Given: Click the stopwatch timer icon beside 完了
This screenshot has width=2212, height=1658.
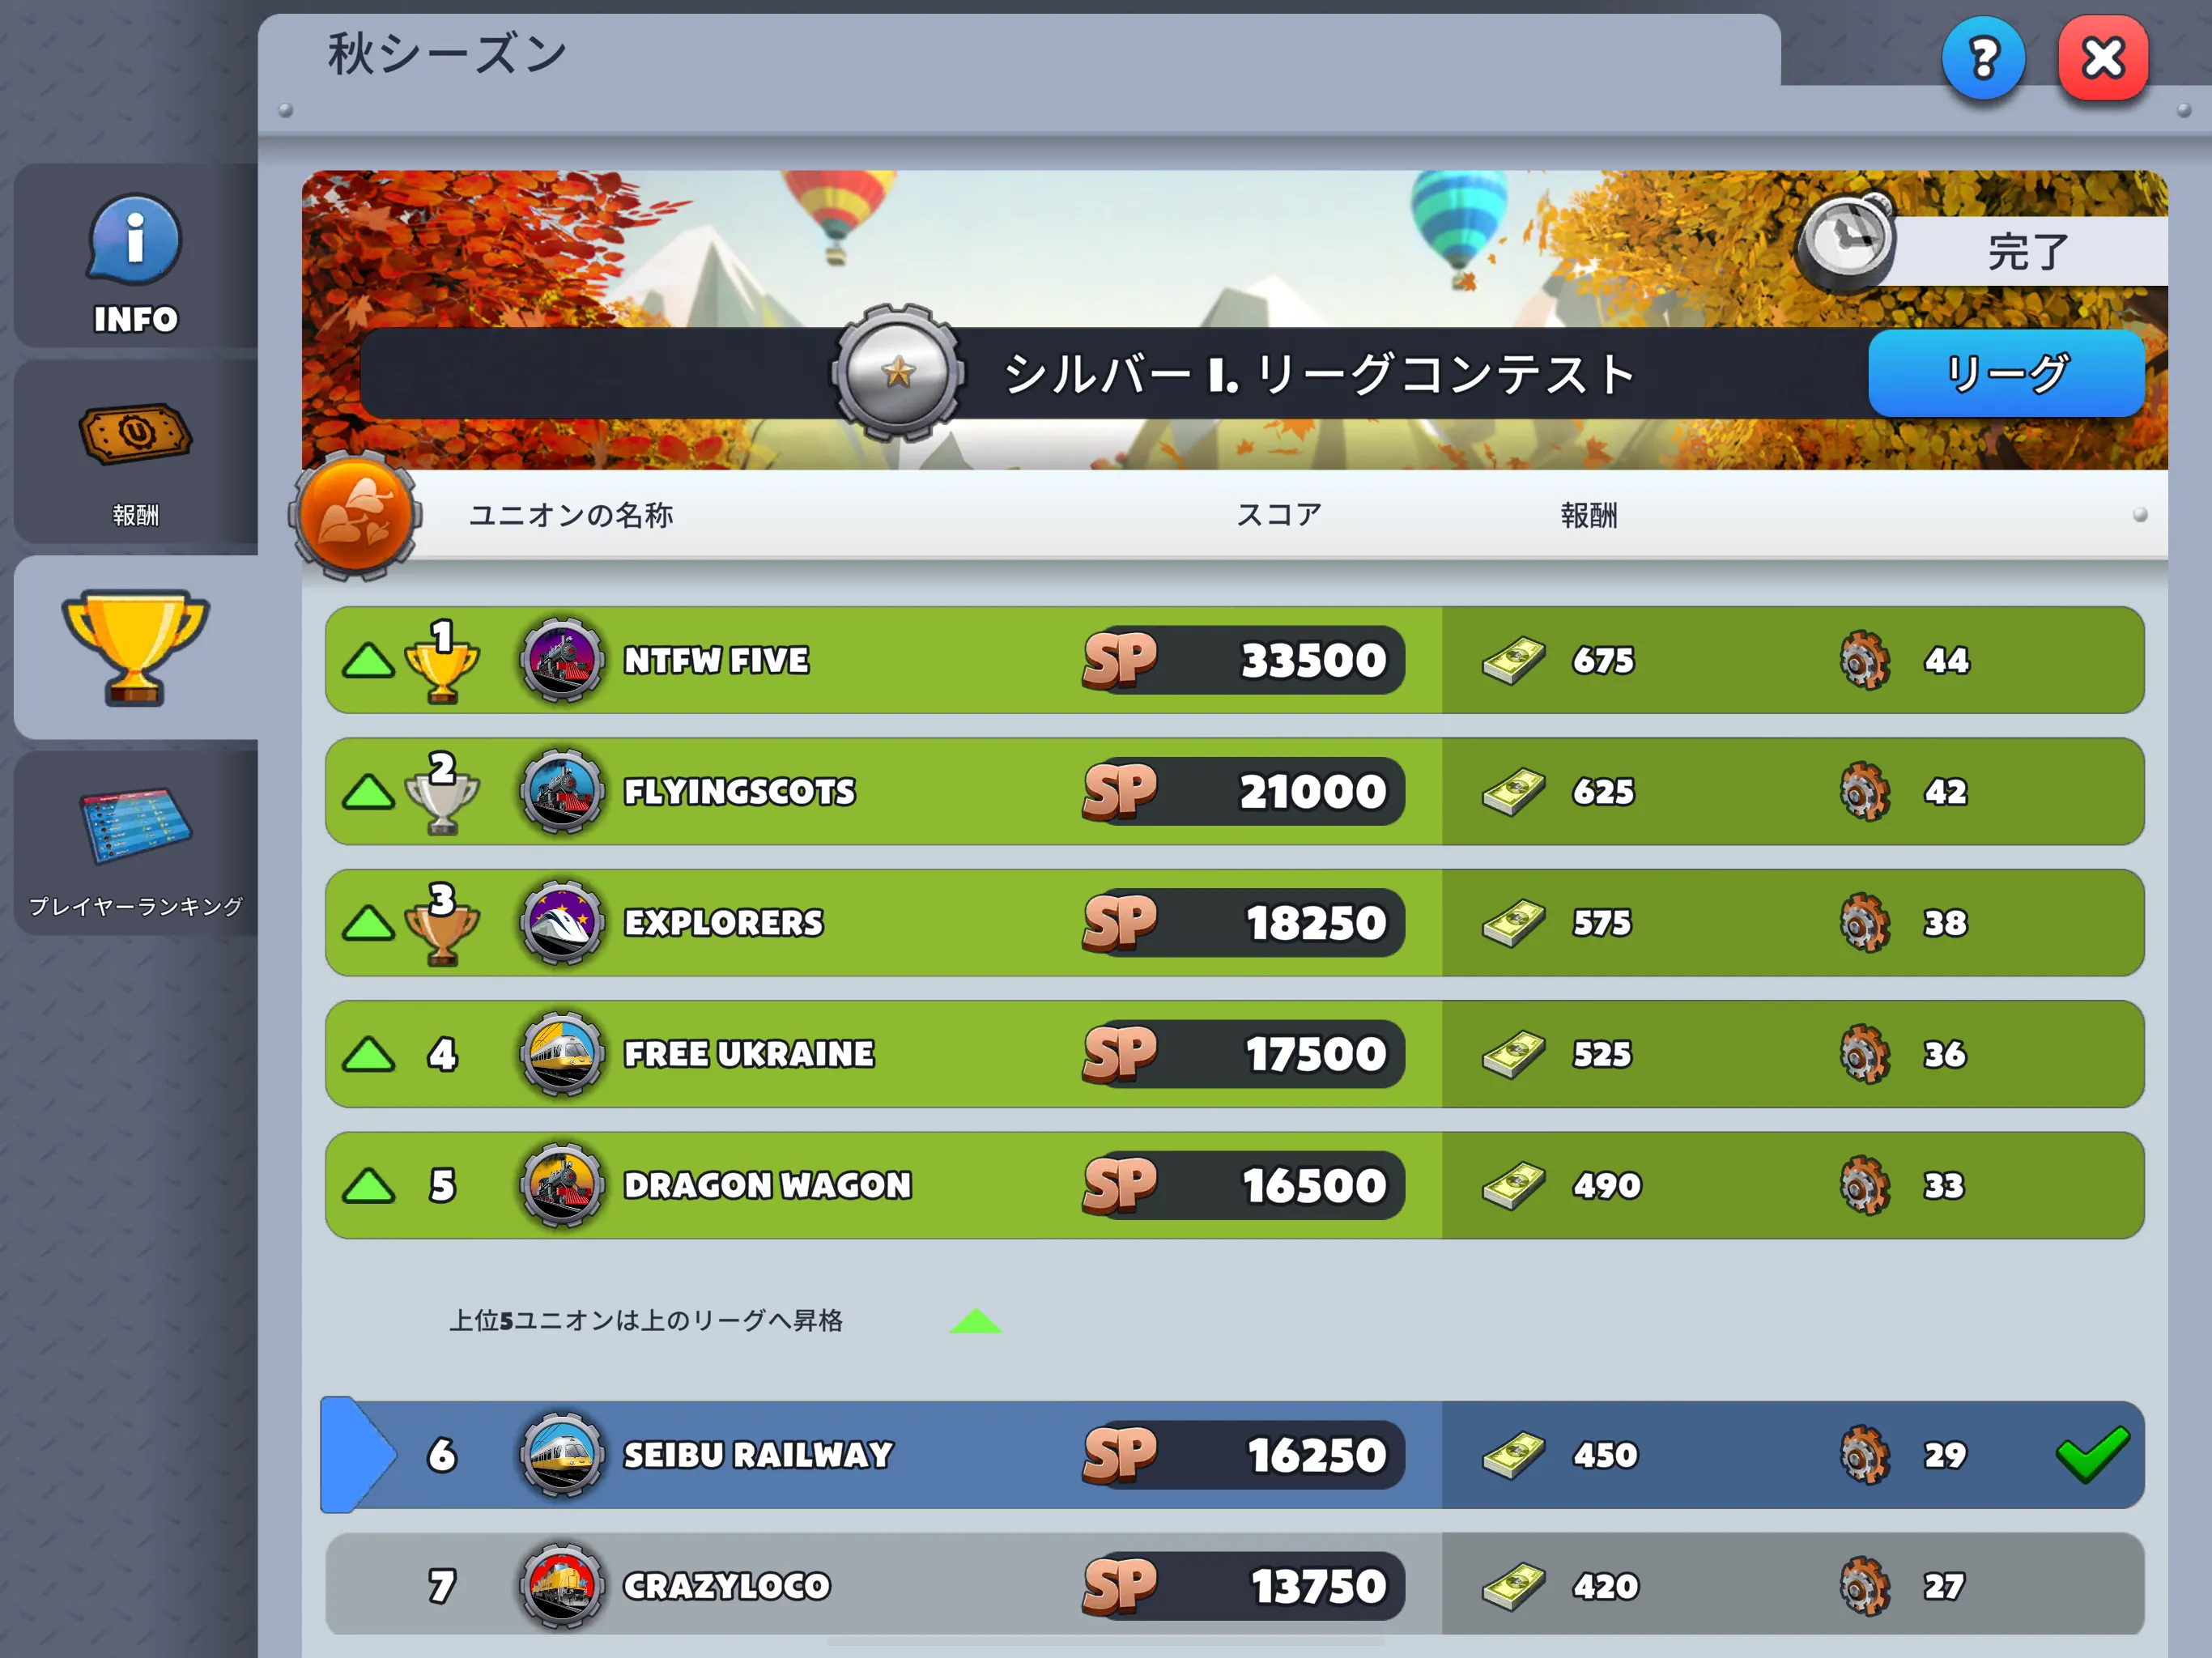Looking at the screenshot, I should tap(1846, 240).
